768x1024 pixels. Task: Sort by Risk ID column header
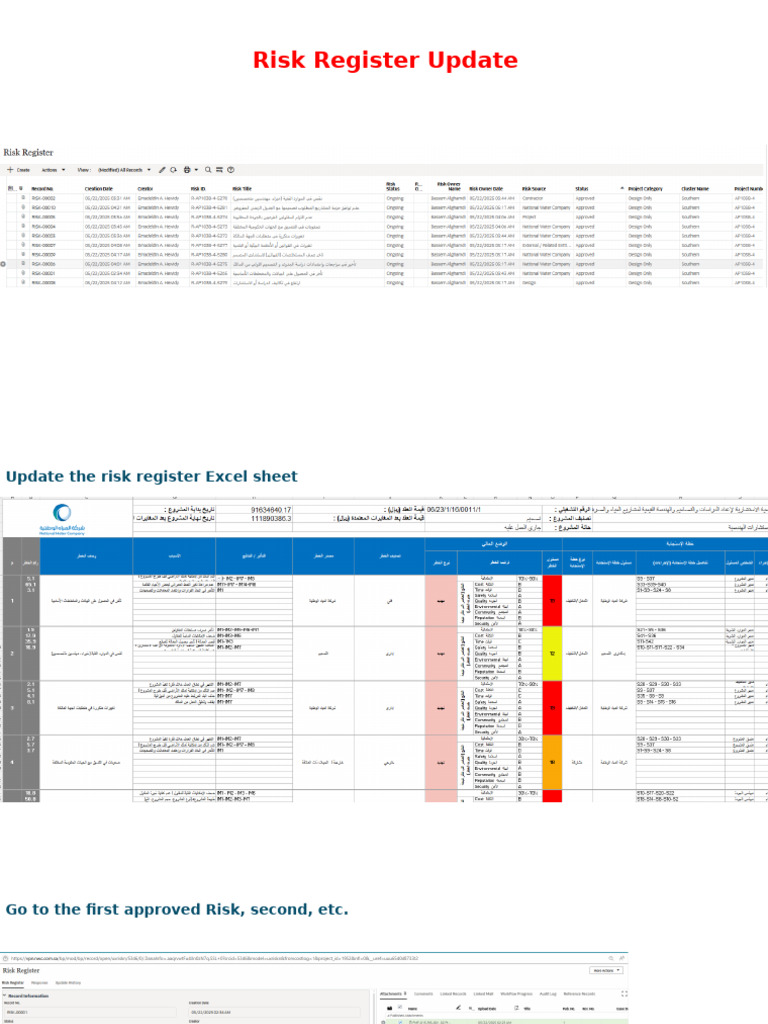[198, 189]
